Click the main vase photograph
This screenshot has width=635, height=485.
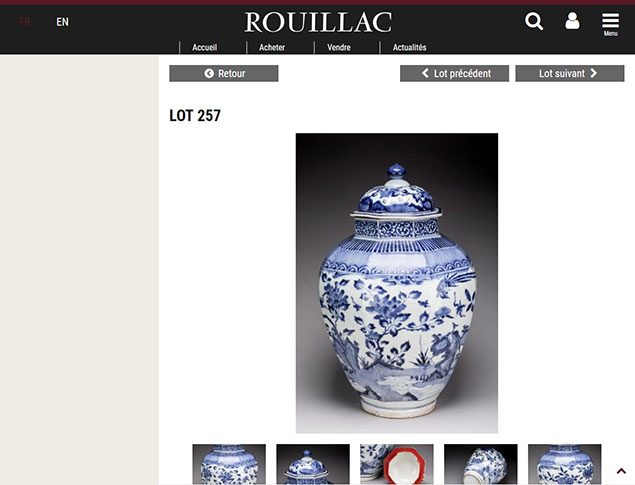pos(397,283)
